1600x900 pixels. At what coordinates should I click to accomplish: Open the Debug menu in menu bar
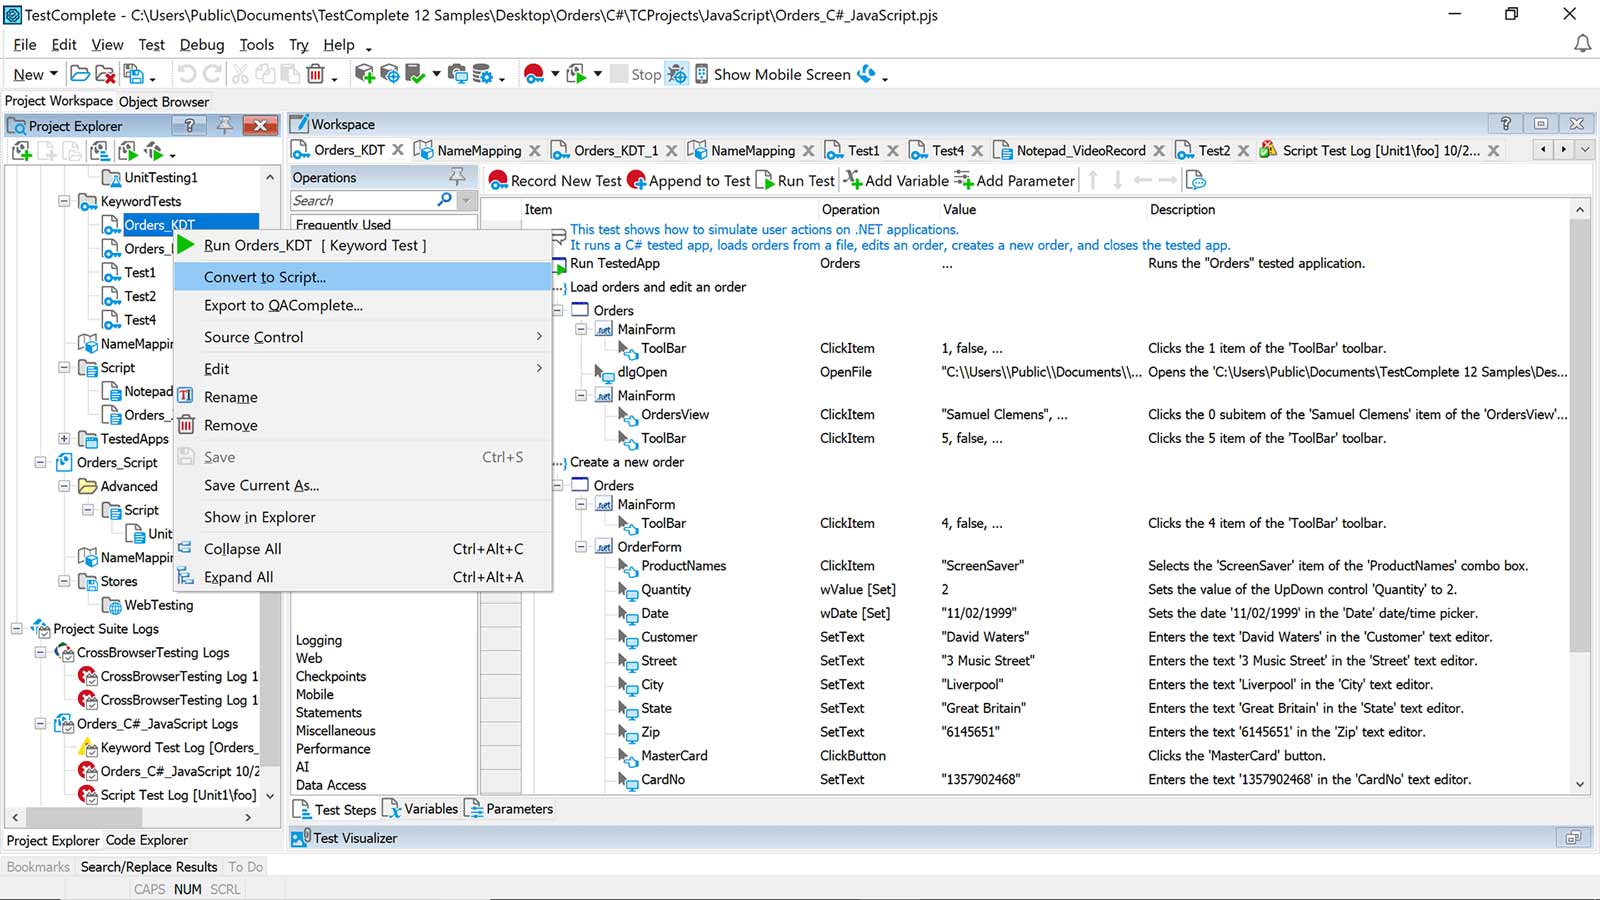point(202,45)
